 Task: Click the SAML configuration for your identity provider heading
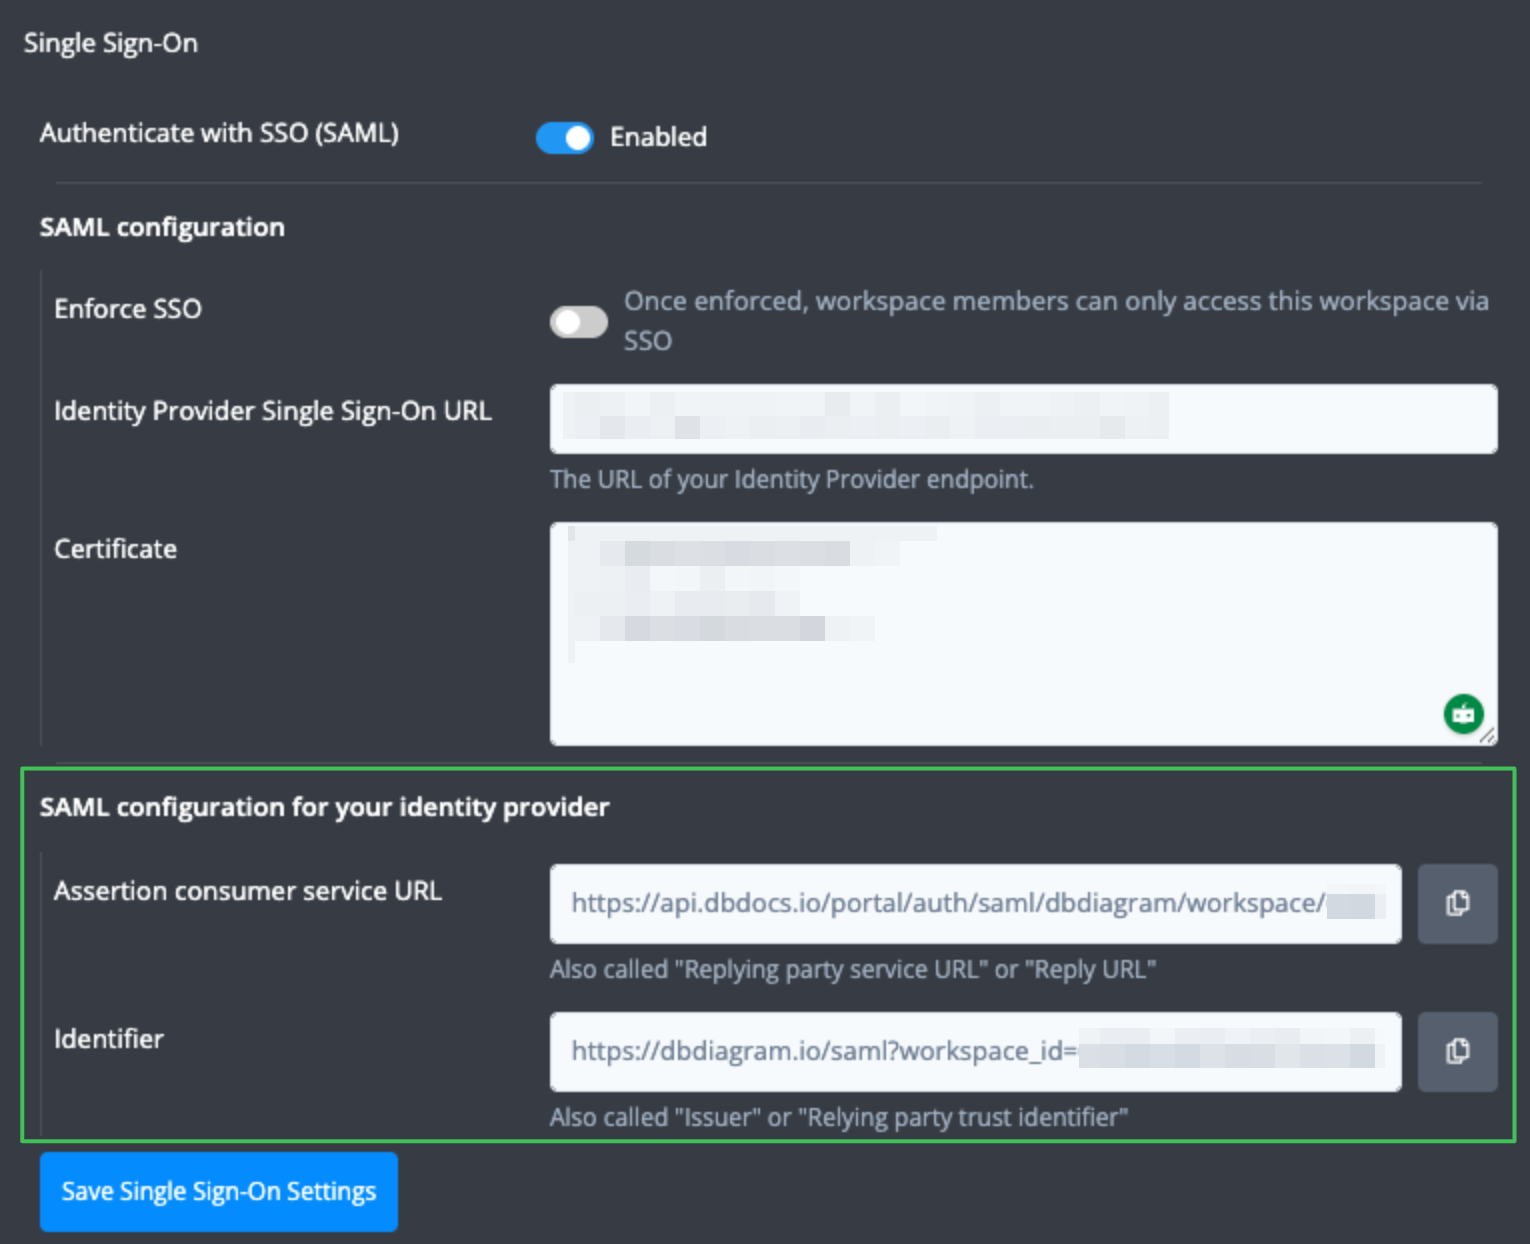click(x=323, y=807)
